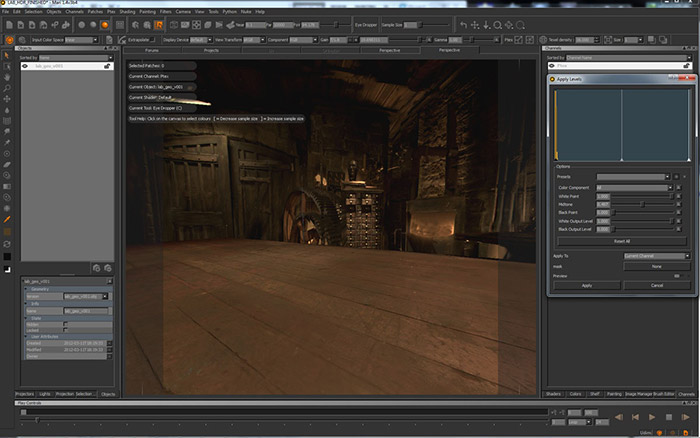Click the New Project page icon in top toolbar
The height and width of the screenshot is (438, 700).
[x=9, y=25]
